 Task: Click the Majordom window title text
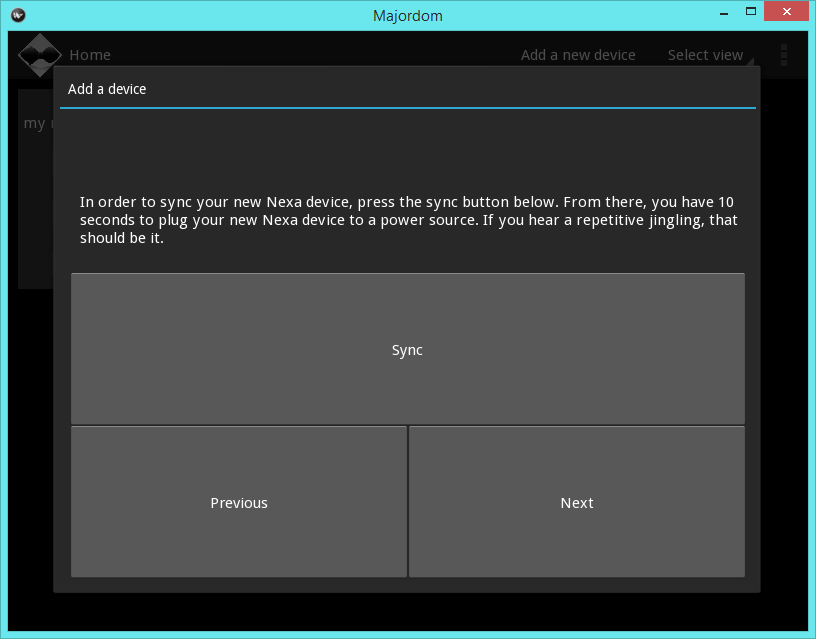tap(407, 15)
